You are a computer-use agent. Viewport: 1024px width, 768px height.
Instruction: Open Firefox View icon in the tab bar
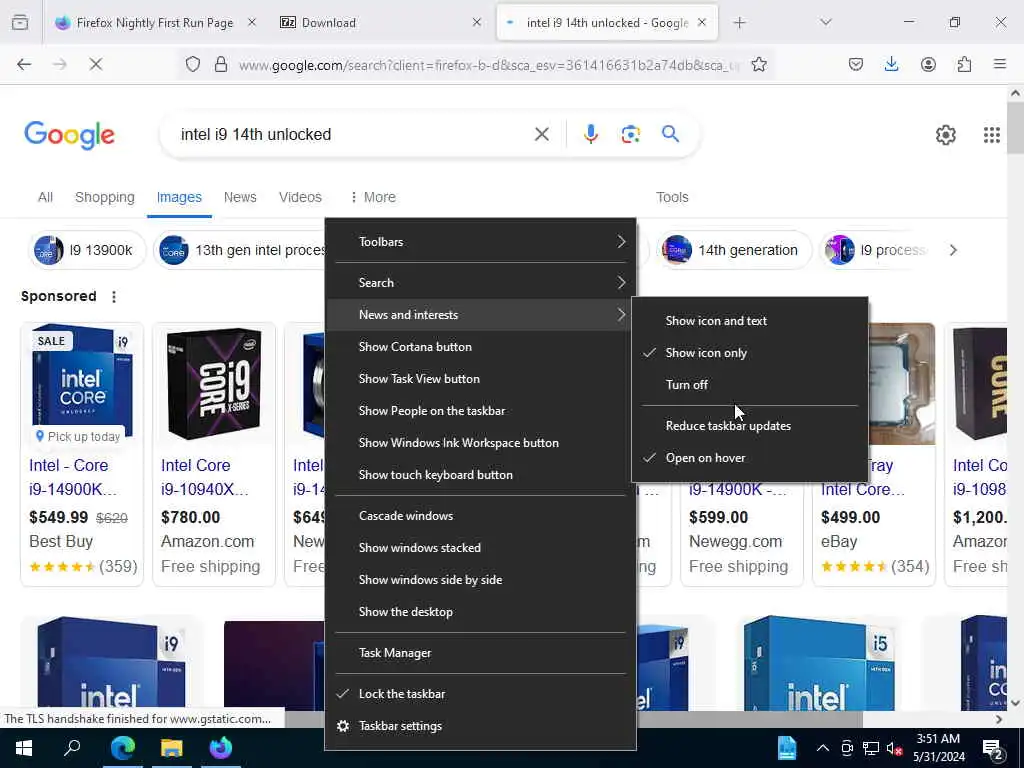20,23
